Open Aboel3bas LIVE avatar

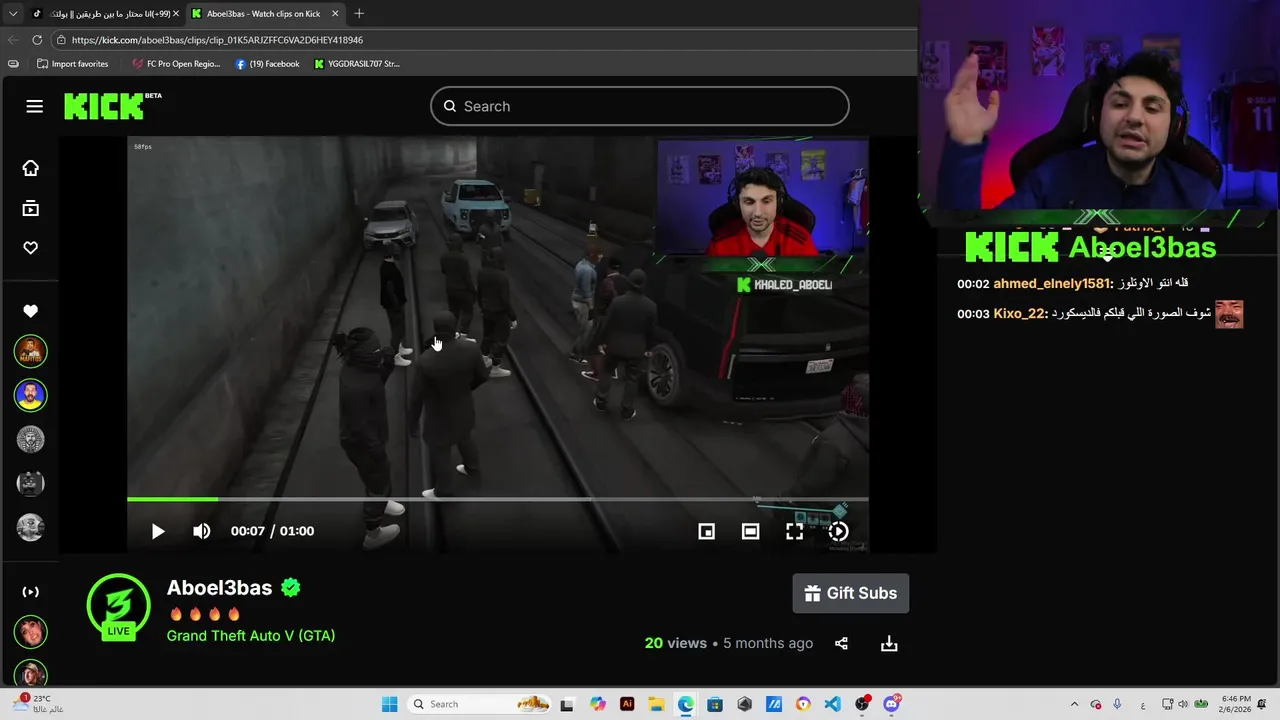119,606
